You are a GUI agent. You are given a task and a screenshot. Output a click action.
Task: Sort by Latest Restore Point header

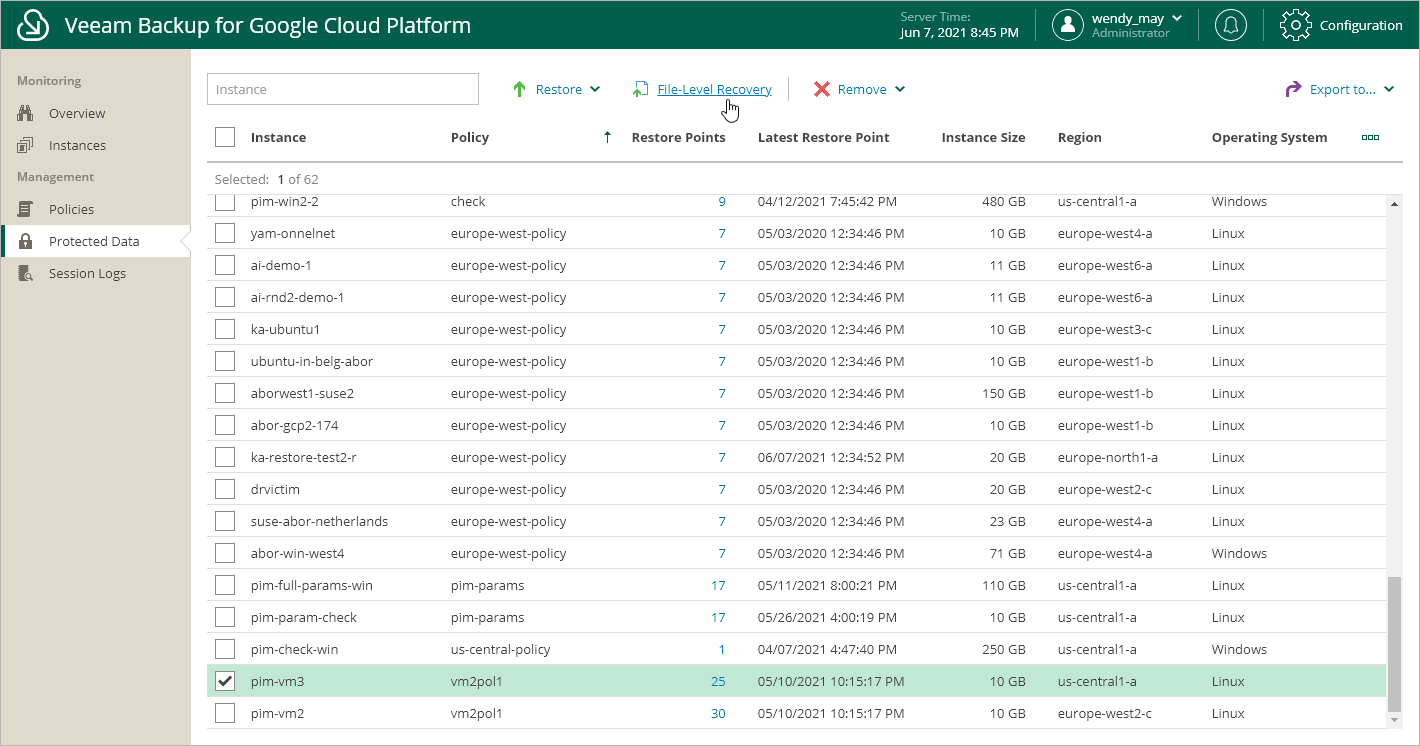[823, 137]
